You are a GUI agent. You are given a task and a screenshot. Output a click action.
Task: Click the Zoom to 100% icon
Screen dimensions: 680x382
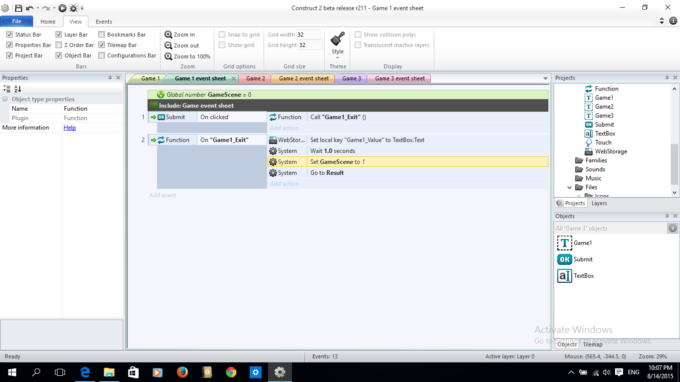(168, 56)
